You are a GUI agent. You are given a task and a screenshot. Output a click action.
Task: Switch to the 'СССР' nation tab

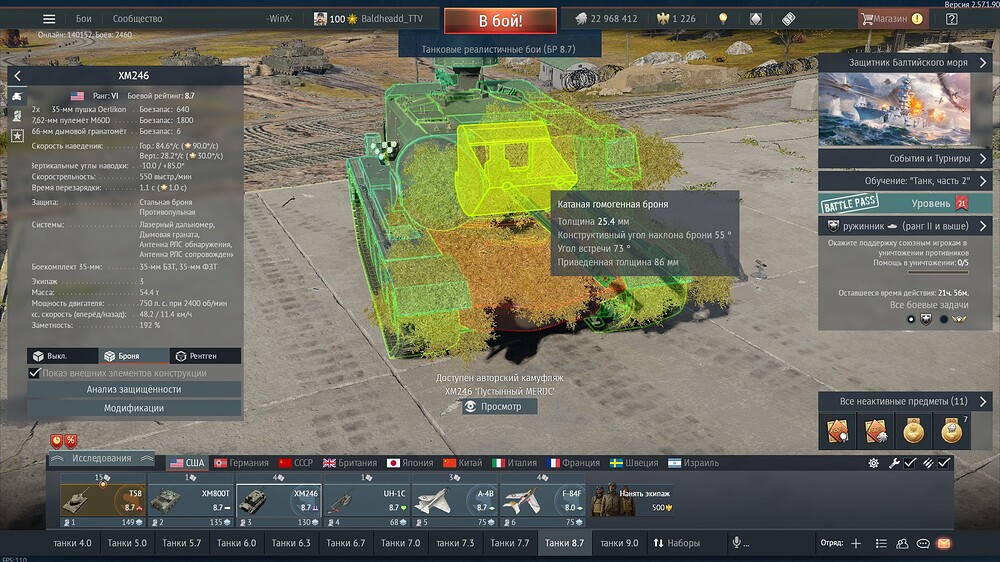pyautogui.click(x=296, y=463)
